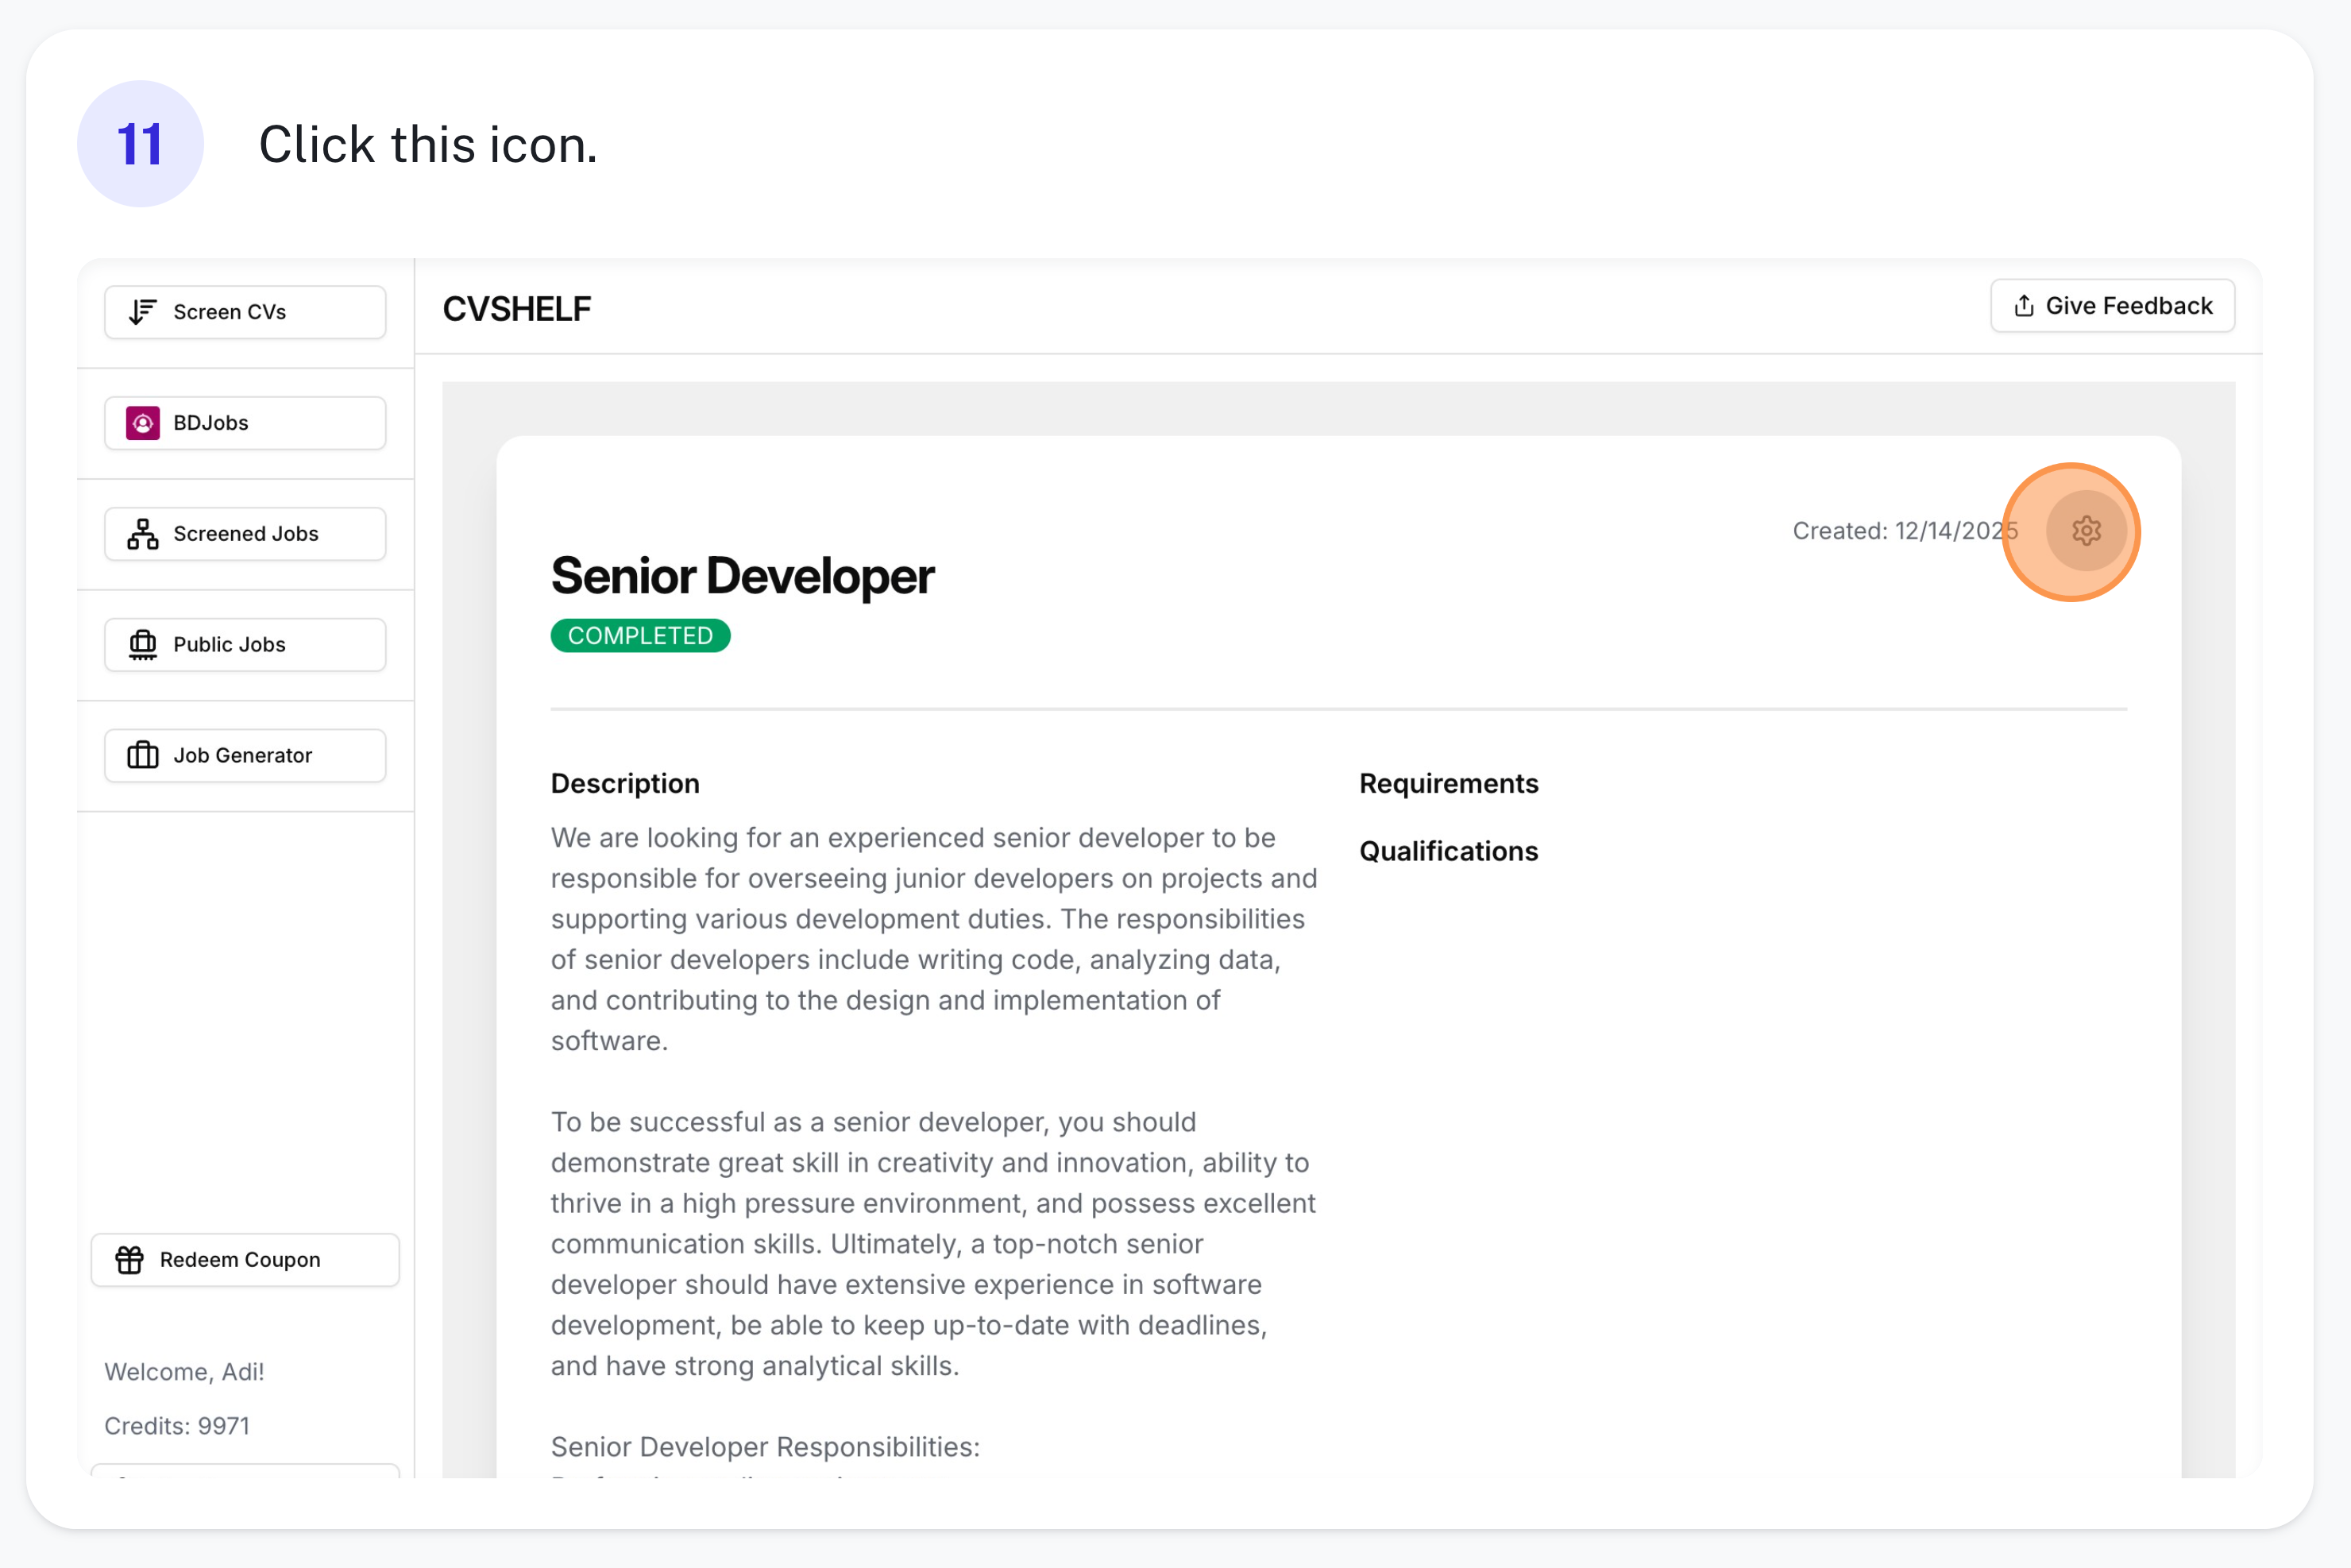
Task: Click the CVSHELF header title
Action: (517, 309)
